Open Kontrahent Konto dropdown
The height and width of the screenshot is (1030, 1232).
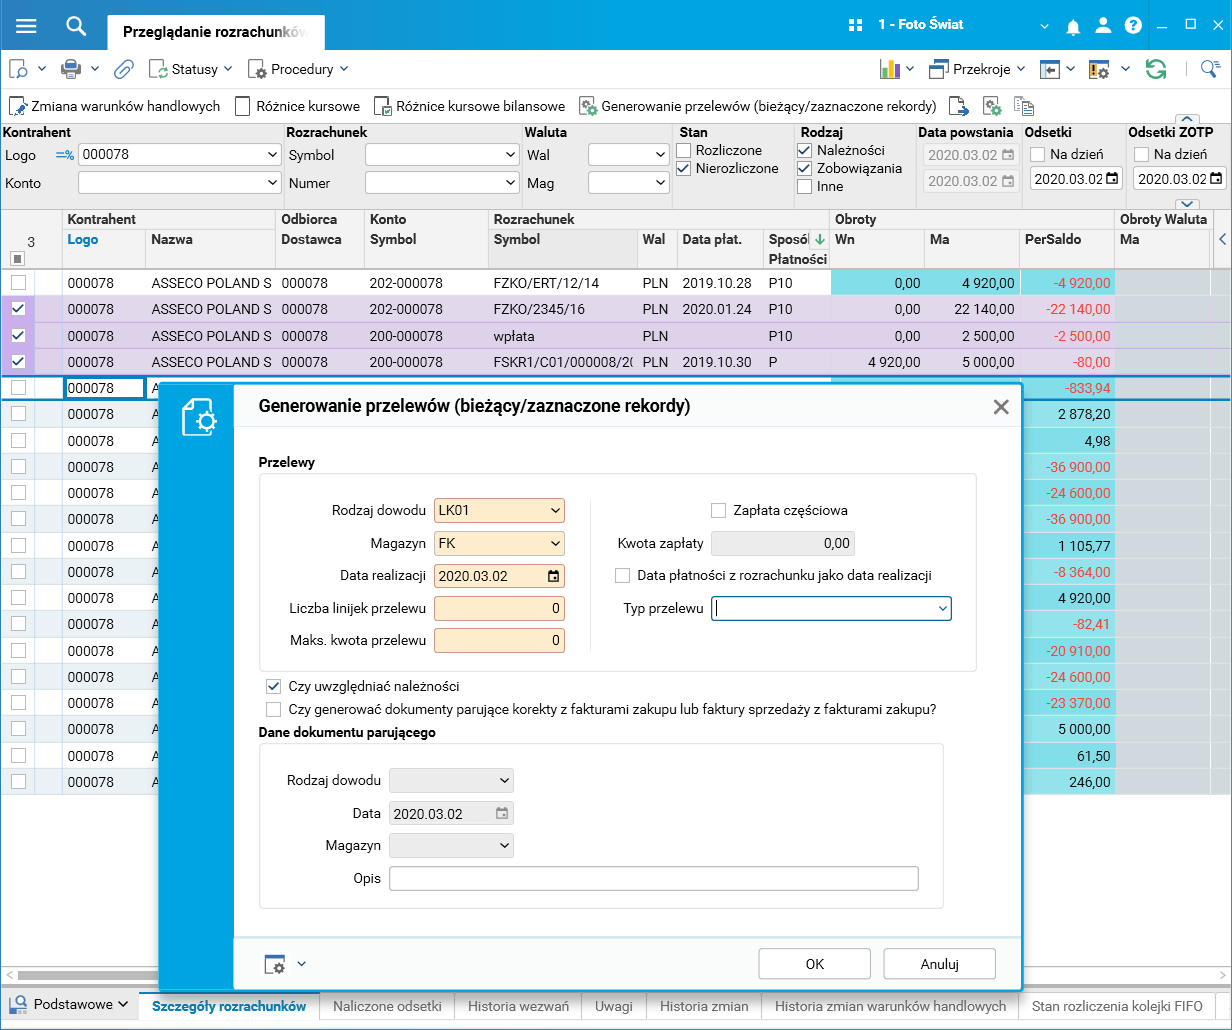[x=273, y=183]
